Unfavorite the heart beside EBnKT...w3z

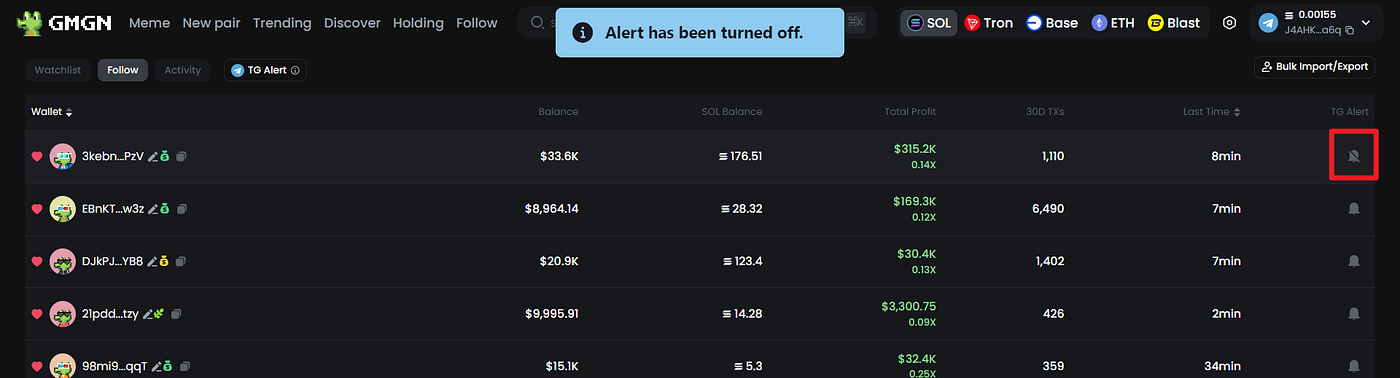37,209
